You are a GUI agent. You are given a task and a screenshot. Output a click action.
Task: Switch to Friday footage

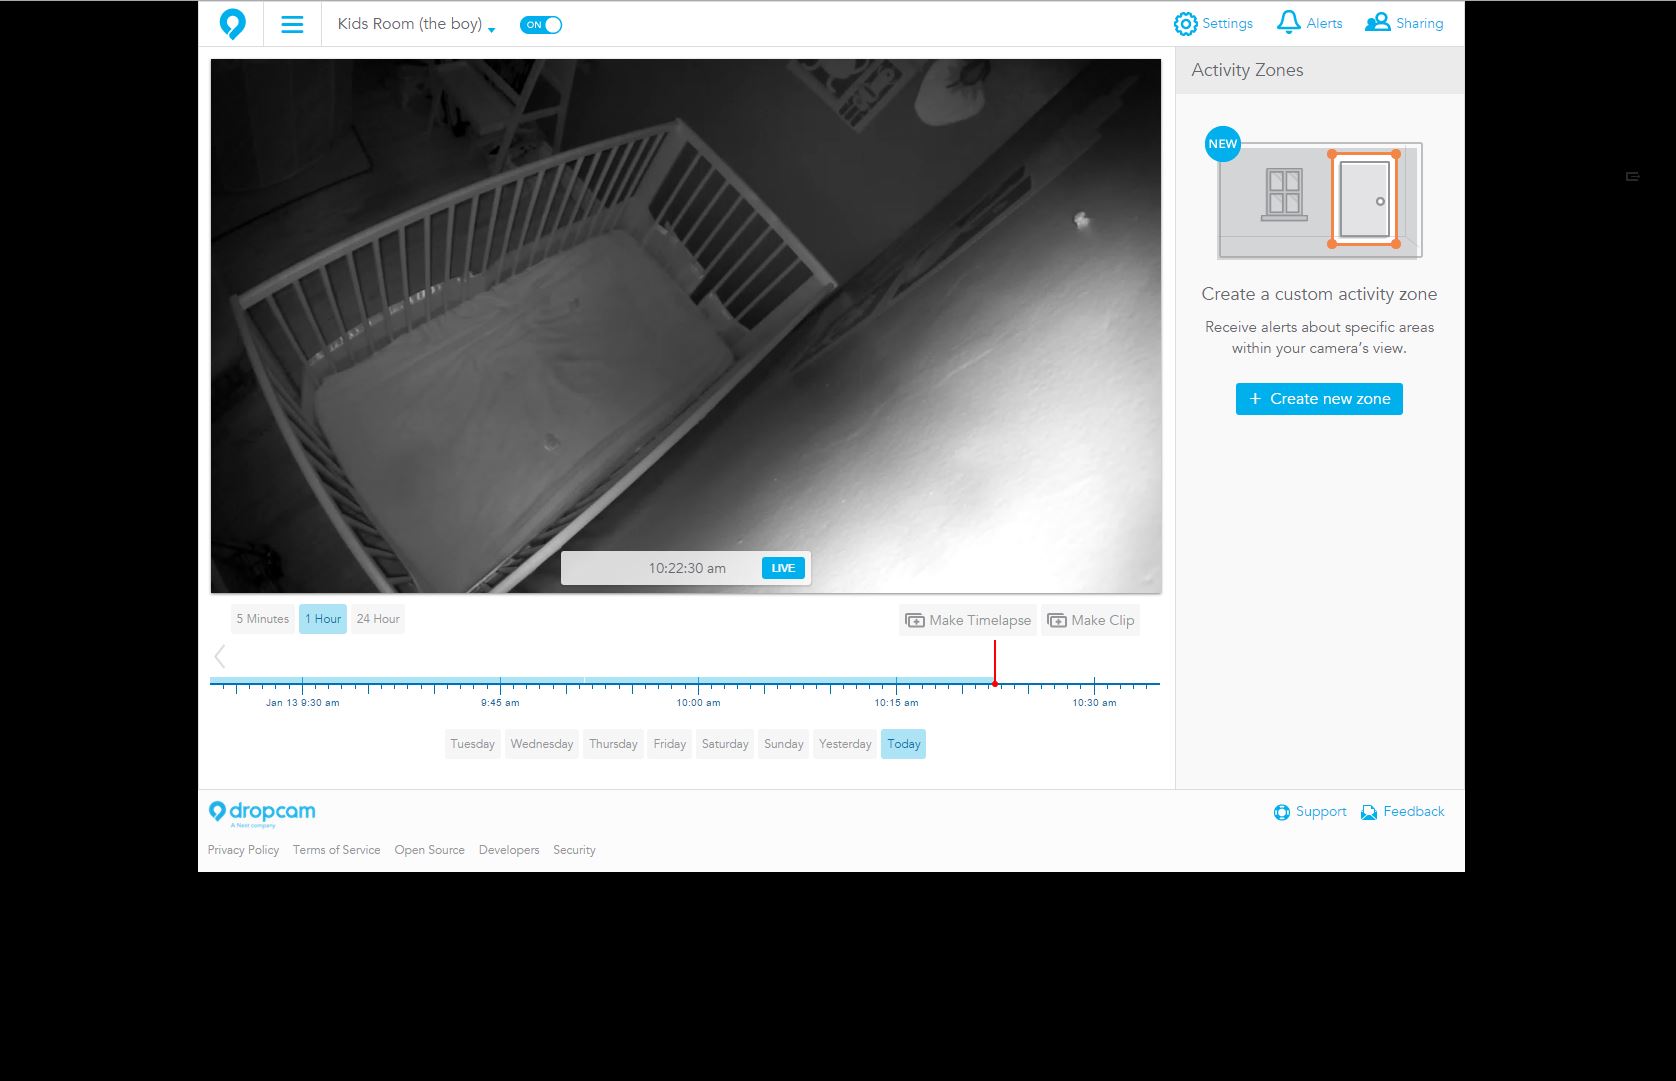tap(670, 744)
